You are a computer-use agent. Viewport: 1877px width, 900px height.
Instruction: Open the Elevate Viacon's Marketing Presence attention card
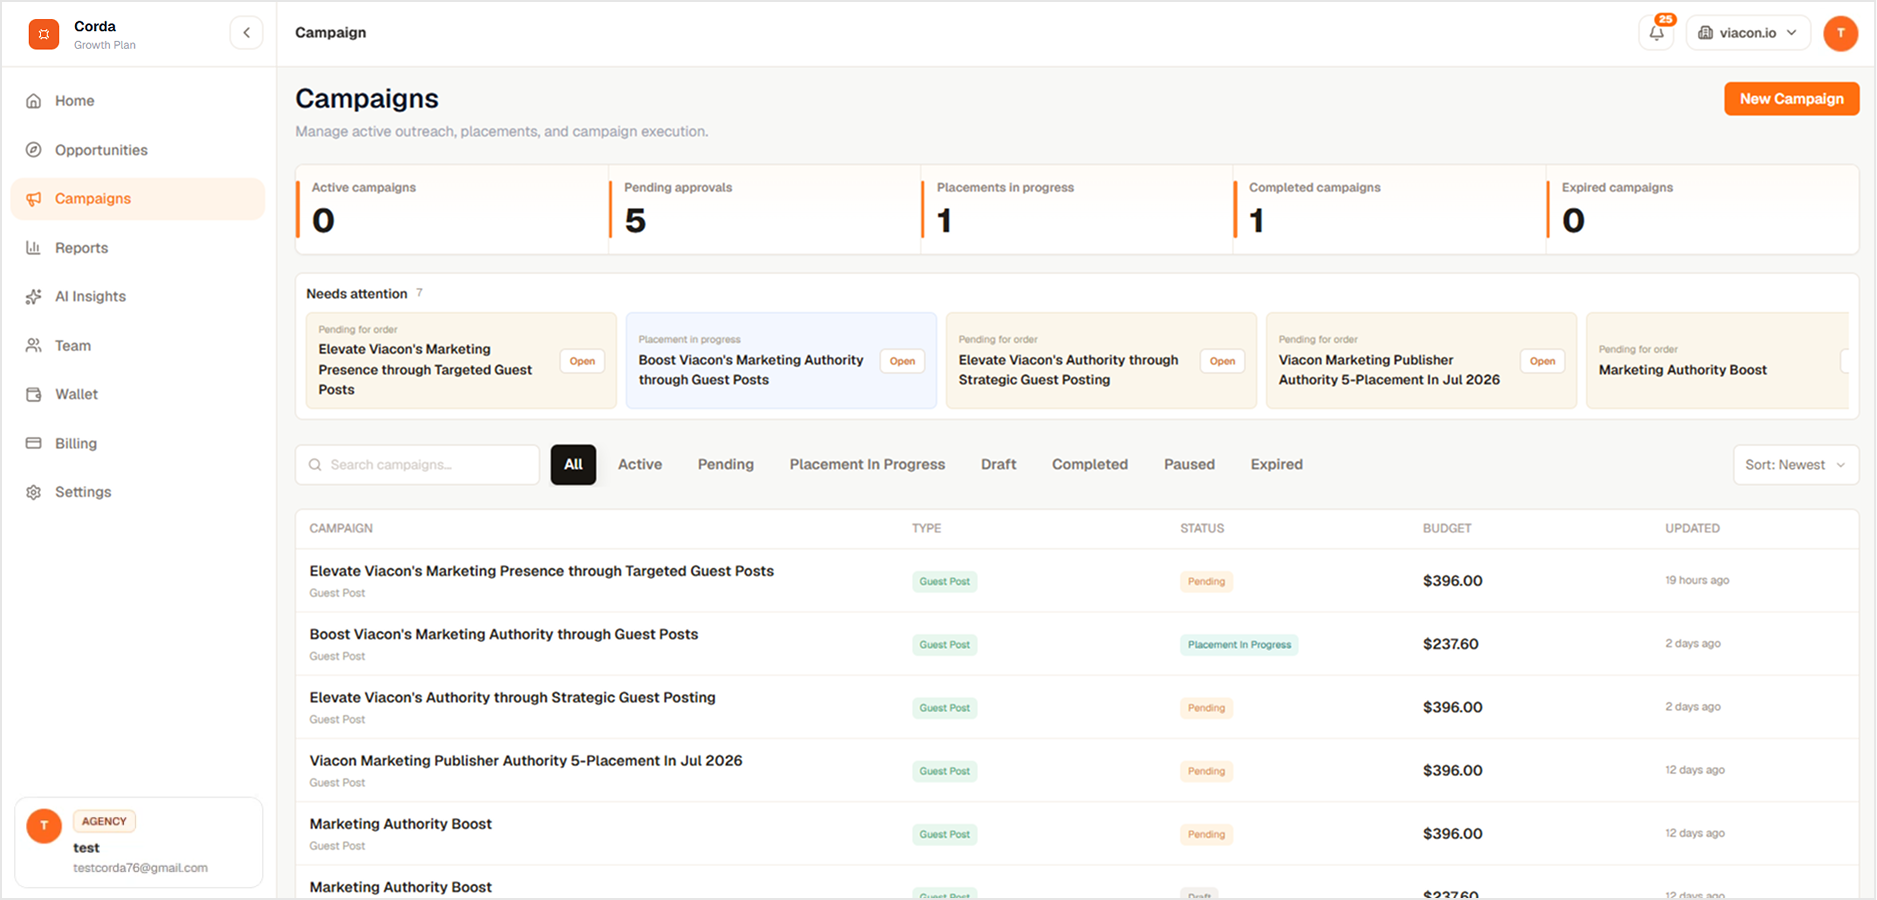coord(461,360)
